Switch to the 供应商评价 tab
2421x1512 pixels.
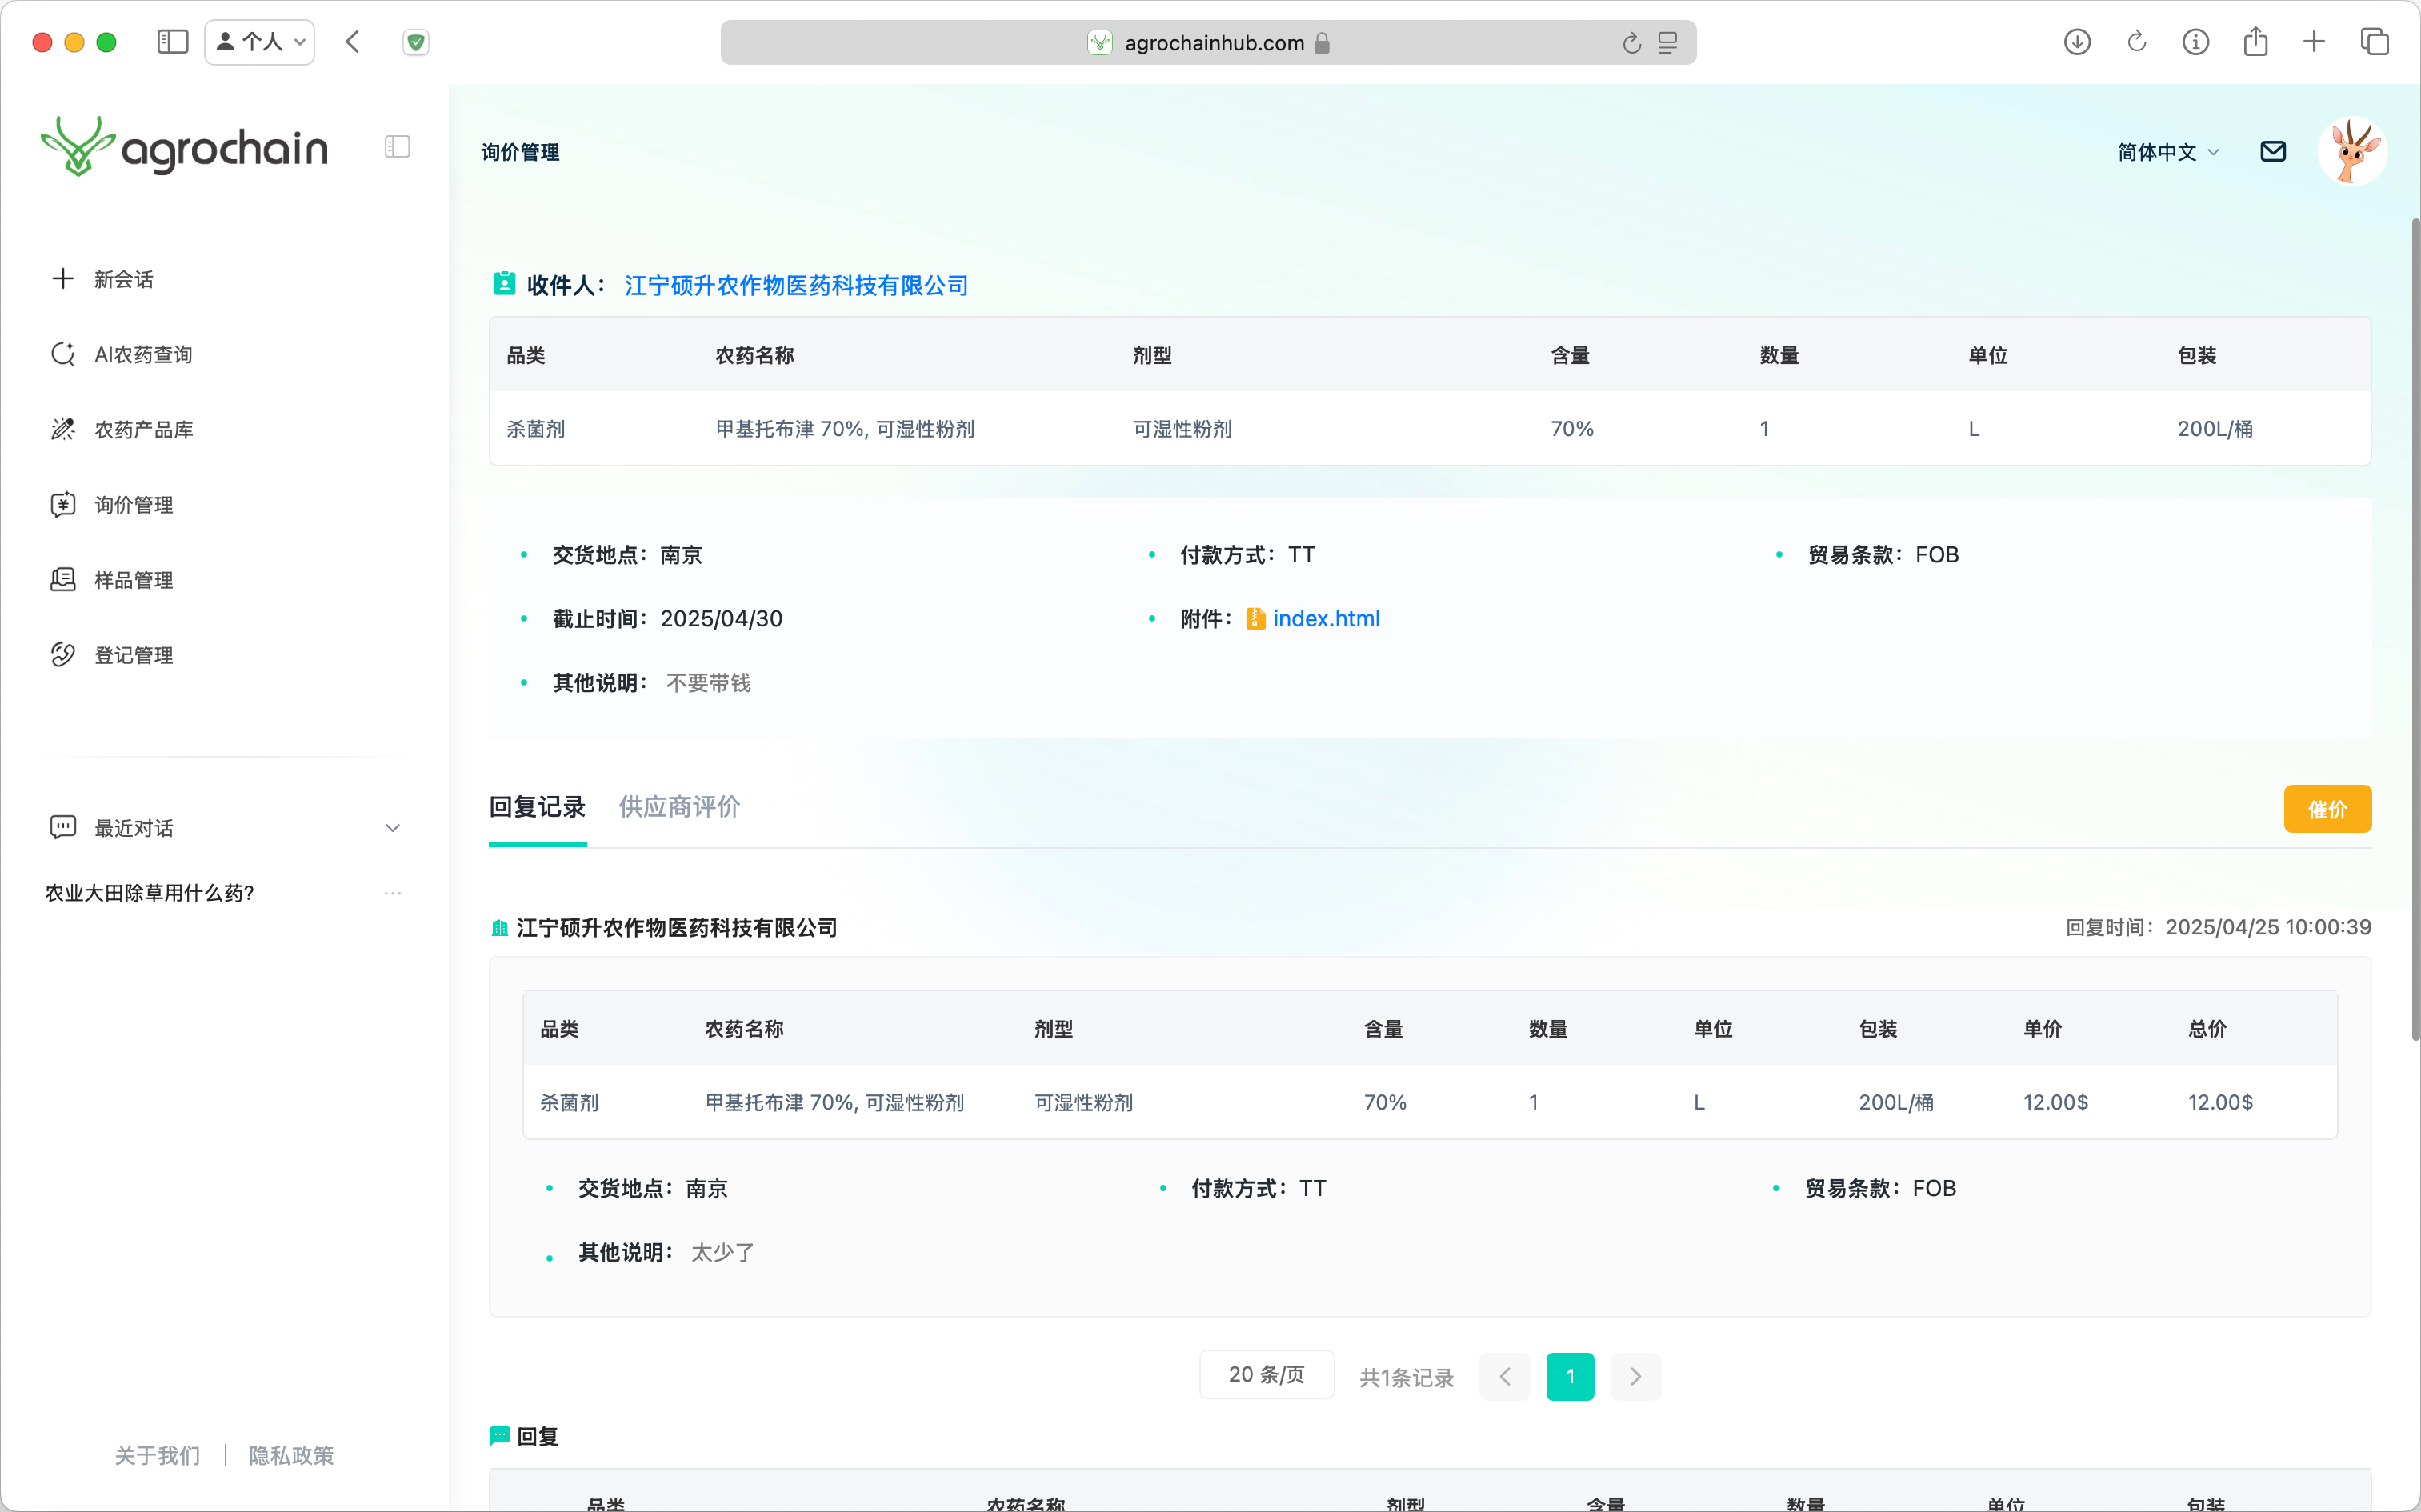[679, 807]
